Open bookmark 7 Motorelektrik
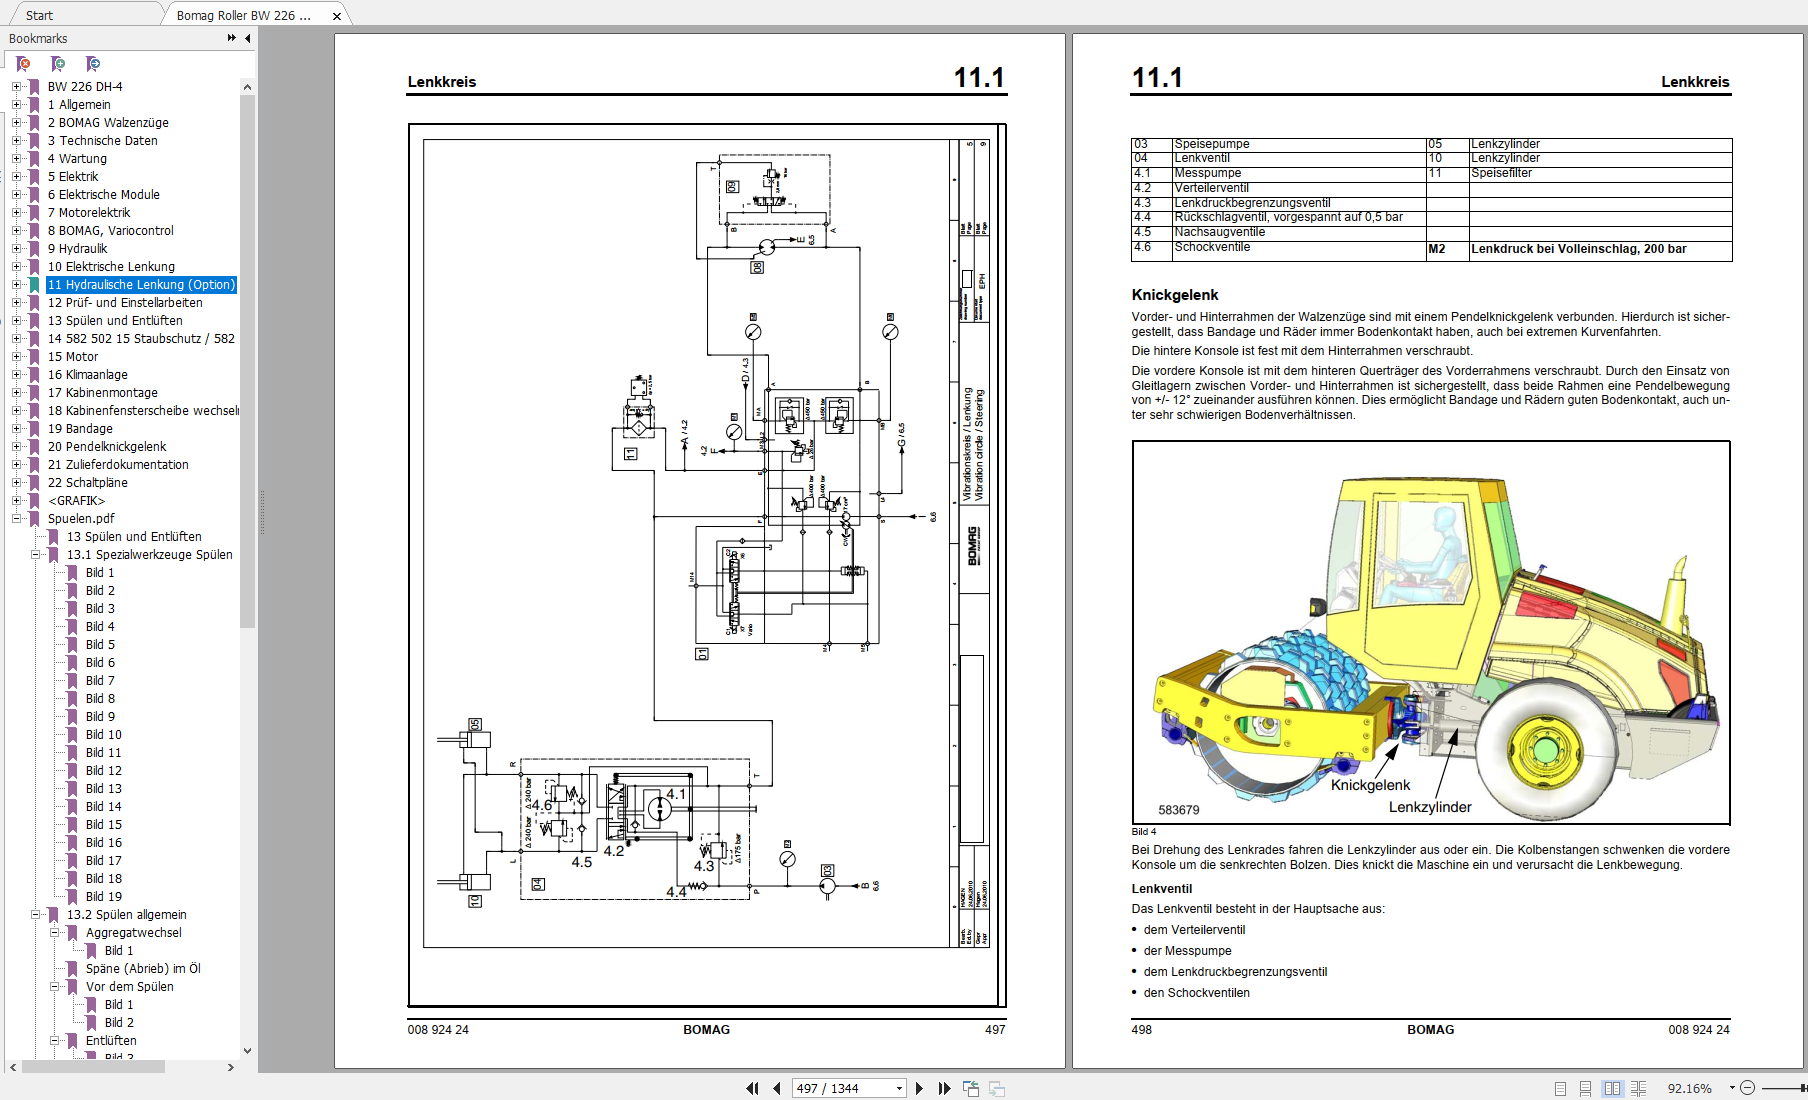The image size is (1808, 1100). [x=89, y=213]
